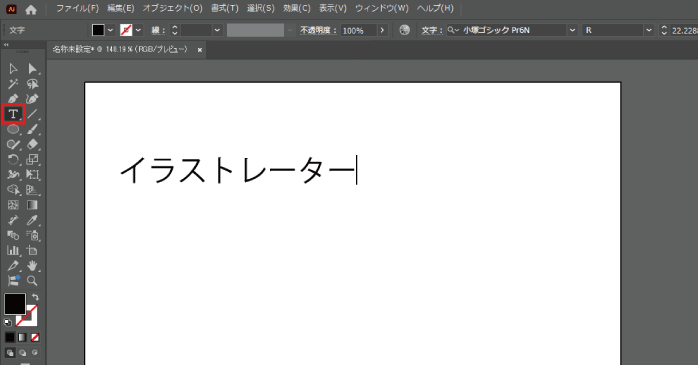Image resolution: width=698 pixels, height=365 pixels.
Task: Open the font family dropdown
Action: point(572,30)
